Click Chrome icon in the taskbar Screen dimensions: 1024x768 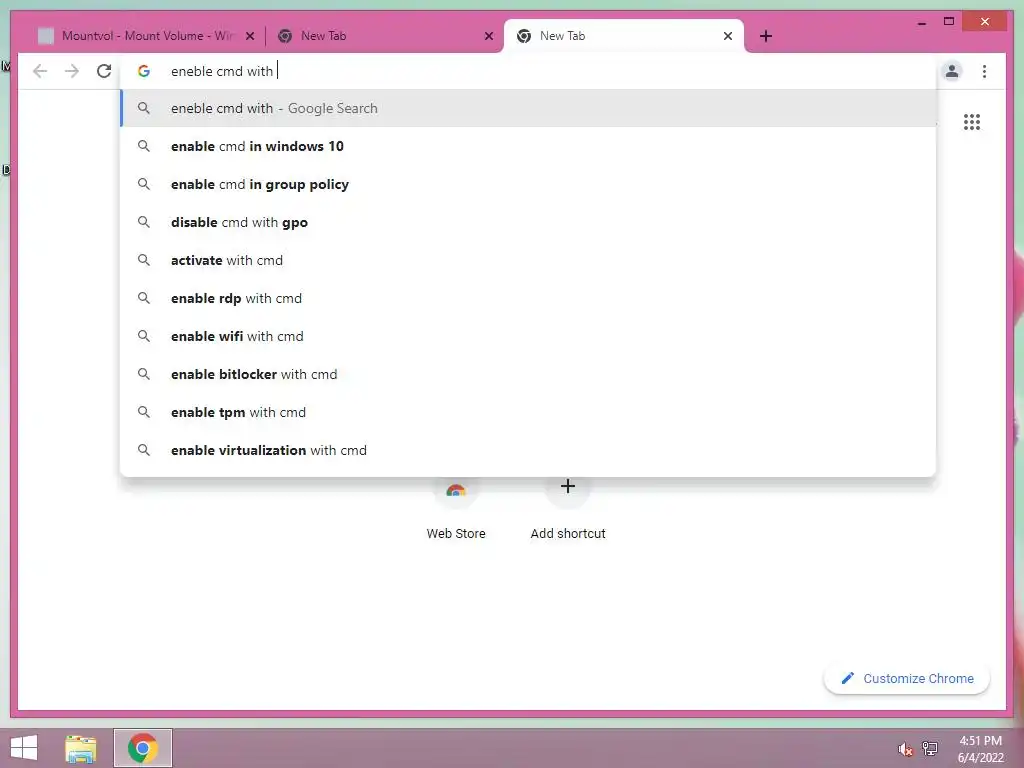coord(143,748)
